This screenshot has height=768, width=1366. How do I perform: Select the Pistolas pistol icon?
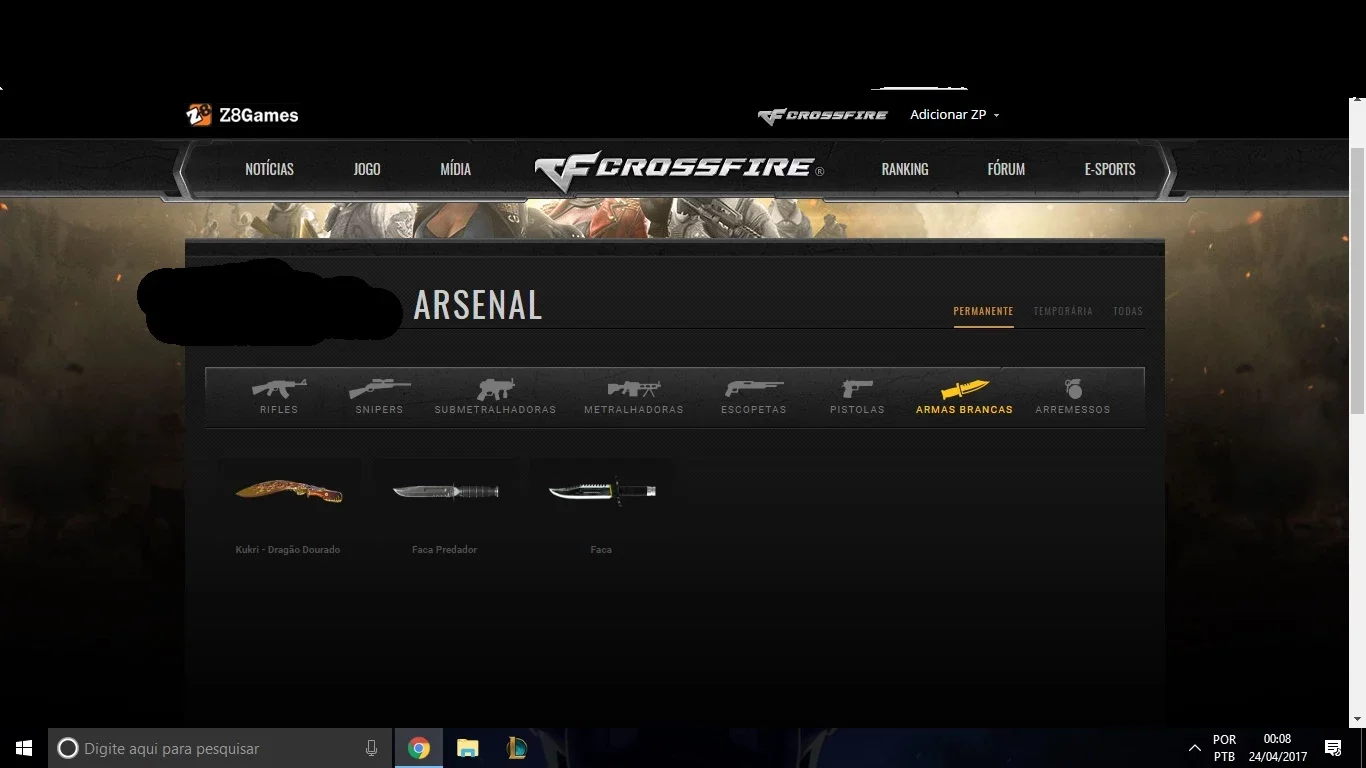coord(857,388)
